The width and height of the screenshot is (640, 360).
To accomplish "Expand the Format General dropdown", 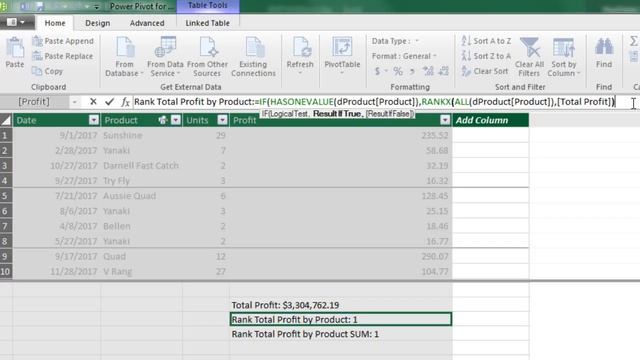I will pyautogui.click(x=435, y=56).
